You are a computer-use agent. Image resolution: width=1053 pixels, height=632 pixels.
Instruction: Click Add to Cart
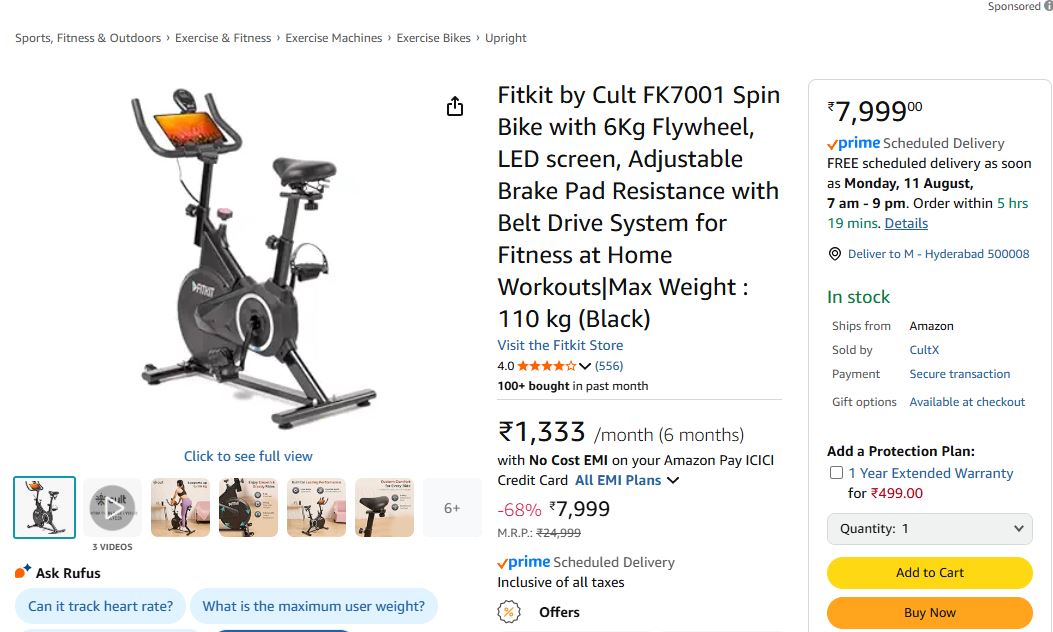[x=929, y=572]
